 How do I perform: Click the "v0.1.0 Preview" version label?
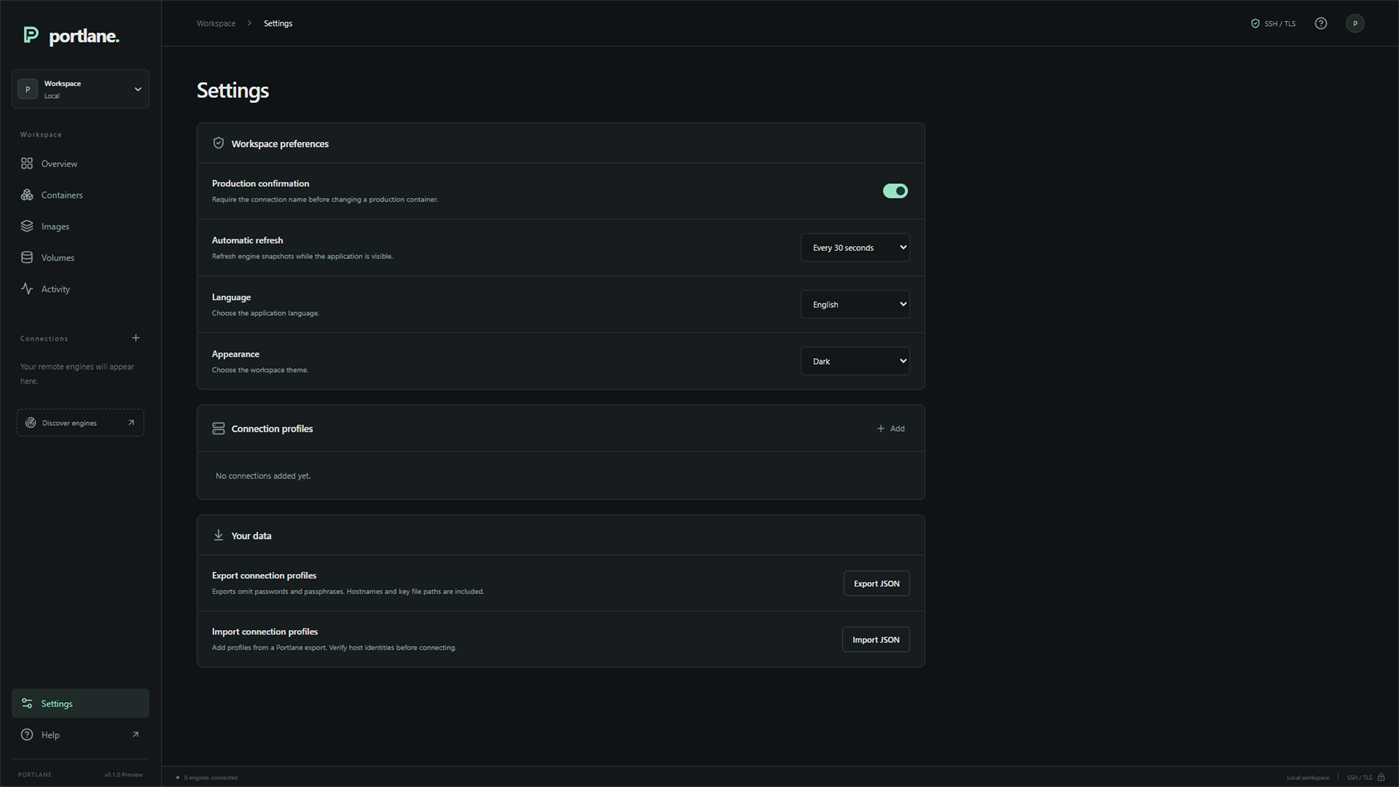point(124,774)
